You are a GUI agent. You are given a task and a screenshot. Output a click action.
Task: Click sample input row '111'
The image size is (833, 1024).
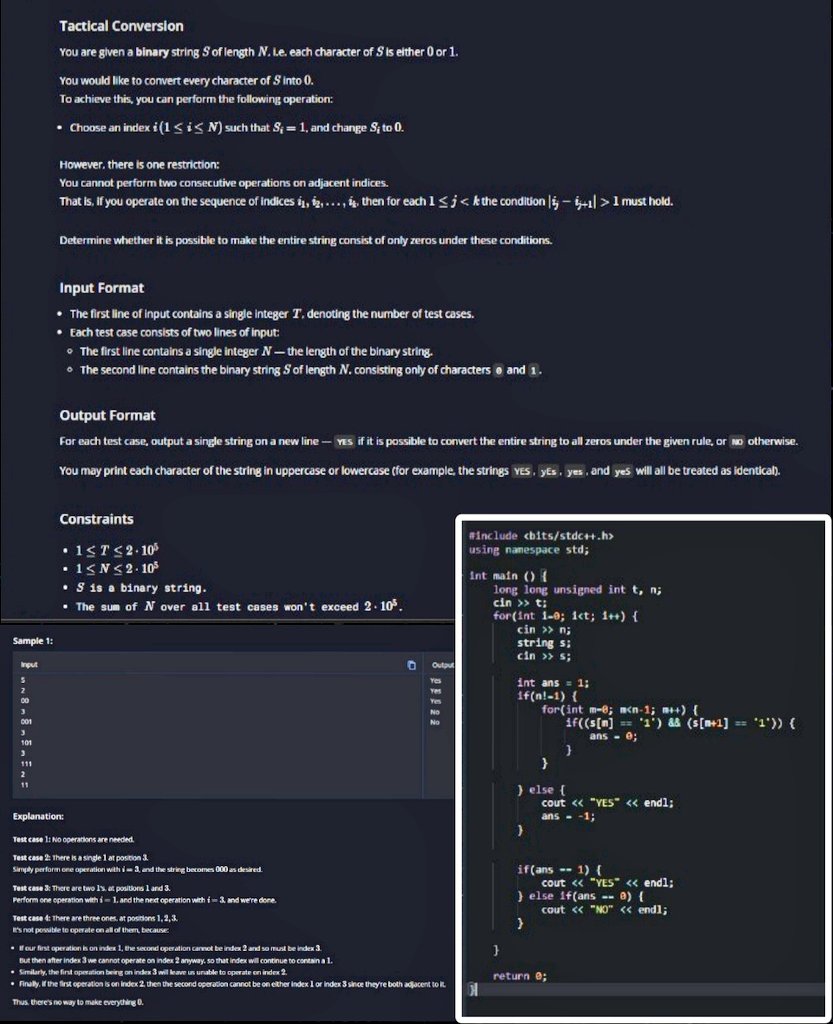tap(26, 763)
